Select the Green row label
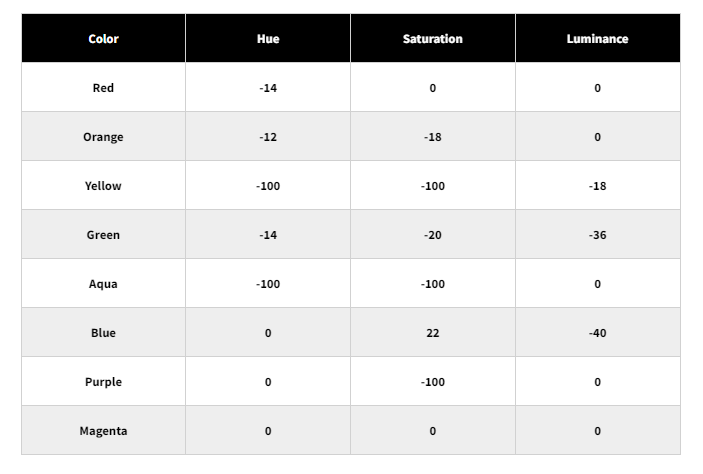 [x=103, y=235]
